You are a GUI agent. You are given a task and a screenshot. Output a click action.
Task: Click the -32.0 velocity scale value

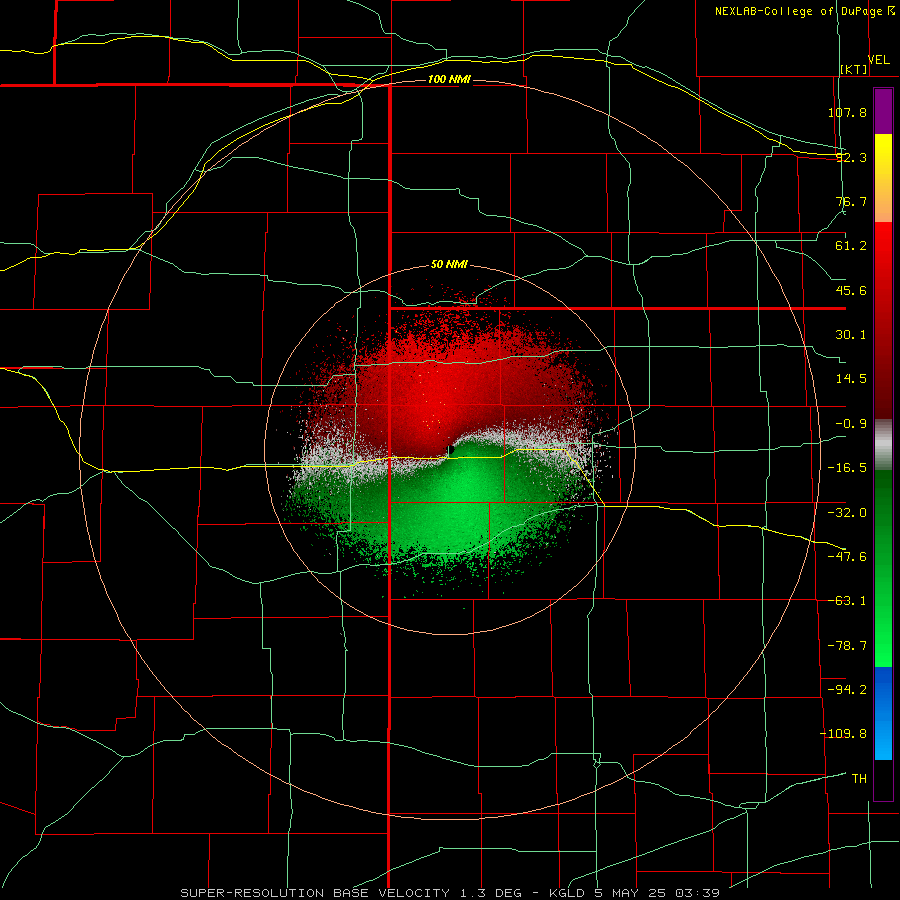click(x=847, y=513)
